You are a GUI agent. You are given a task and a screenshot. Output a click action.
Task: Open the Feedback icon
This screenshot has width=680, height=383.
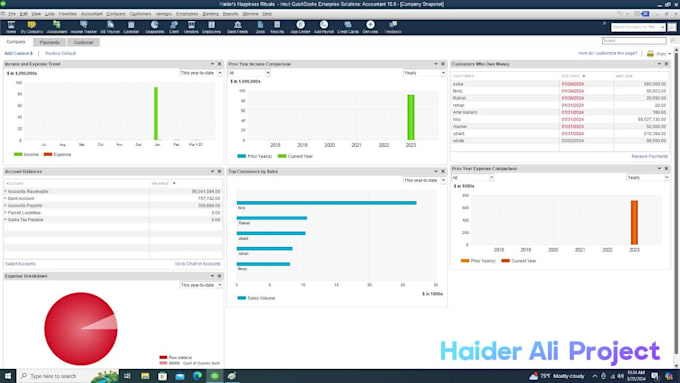(393, 27)
